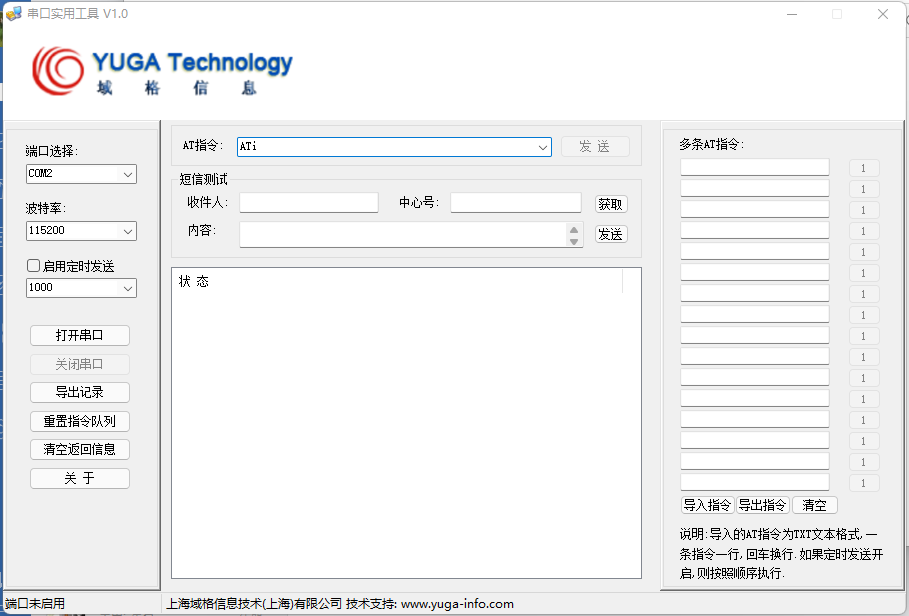Image resolution: width=909 pixels, height=616 pixels.
Task: Click the first 多条AT指令 input field
Action: click(755, 167)
